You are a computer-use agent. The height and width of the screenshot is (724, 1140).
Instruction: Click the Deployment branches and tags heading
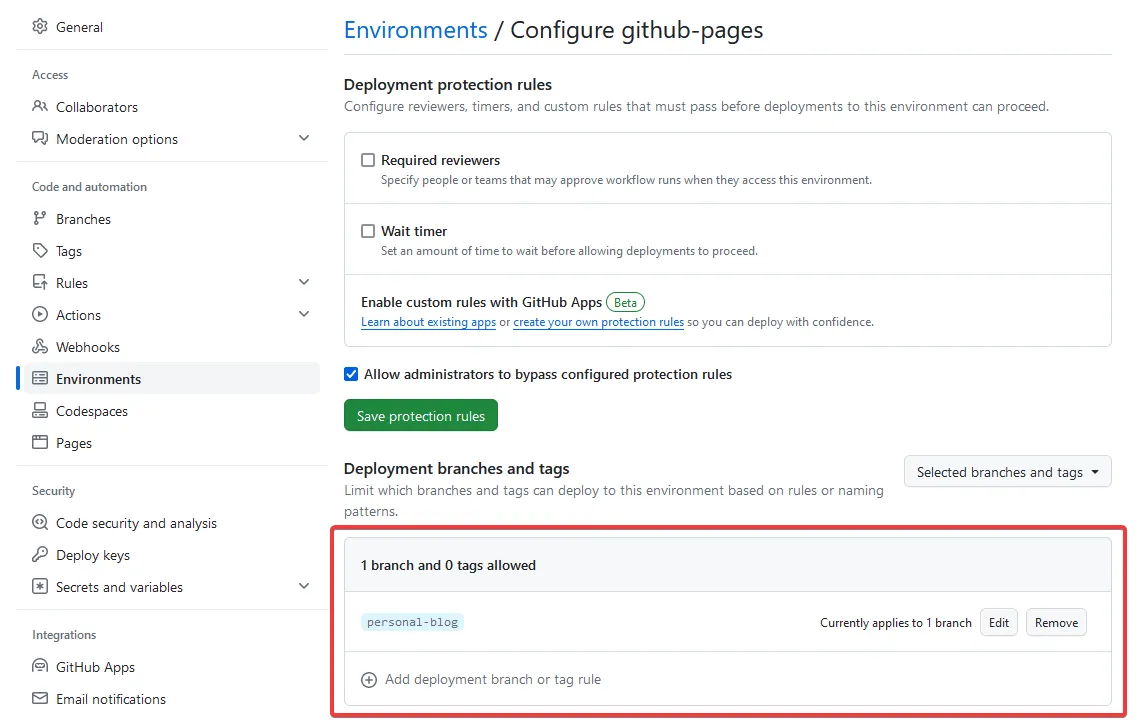point(457,469)
